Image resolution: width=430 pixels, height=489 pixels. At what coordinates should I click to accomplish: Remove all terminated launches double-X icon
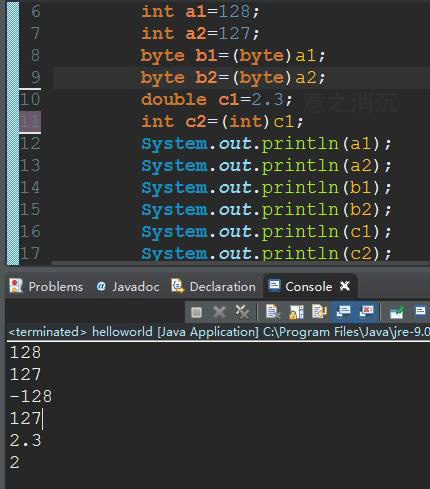point(242,312)
